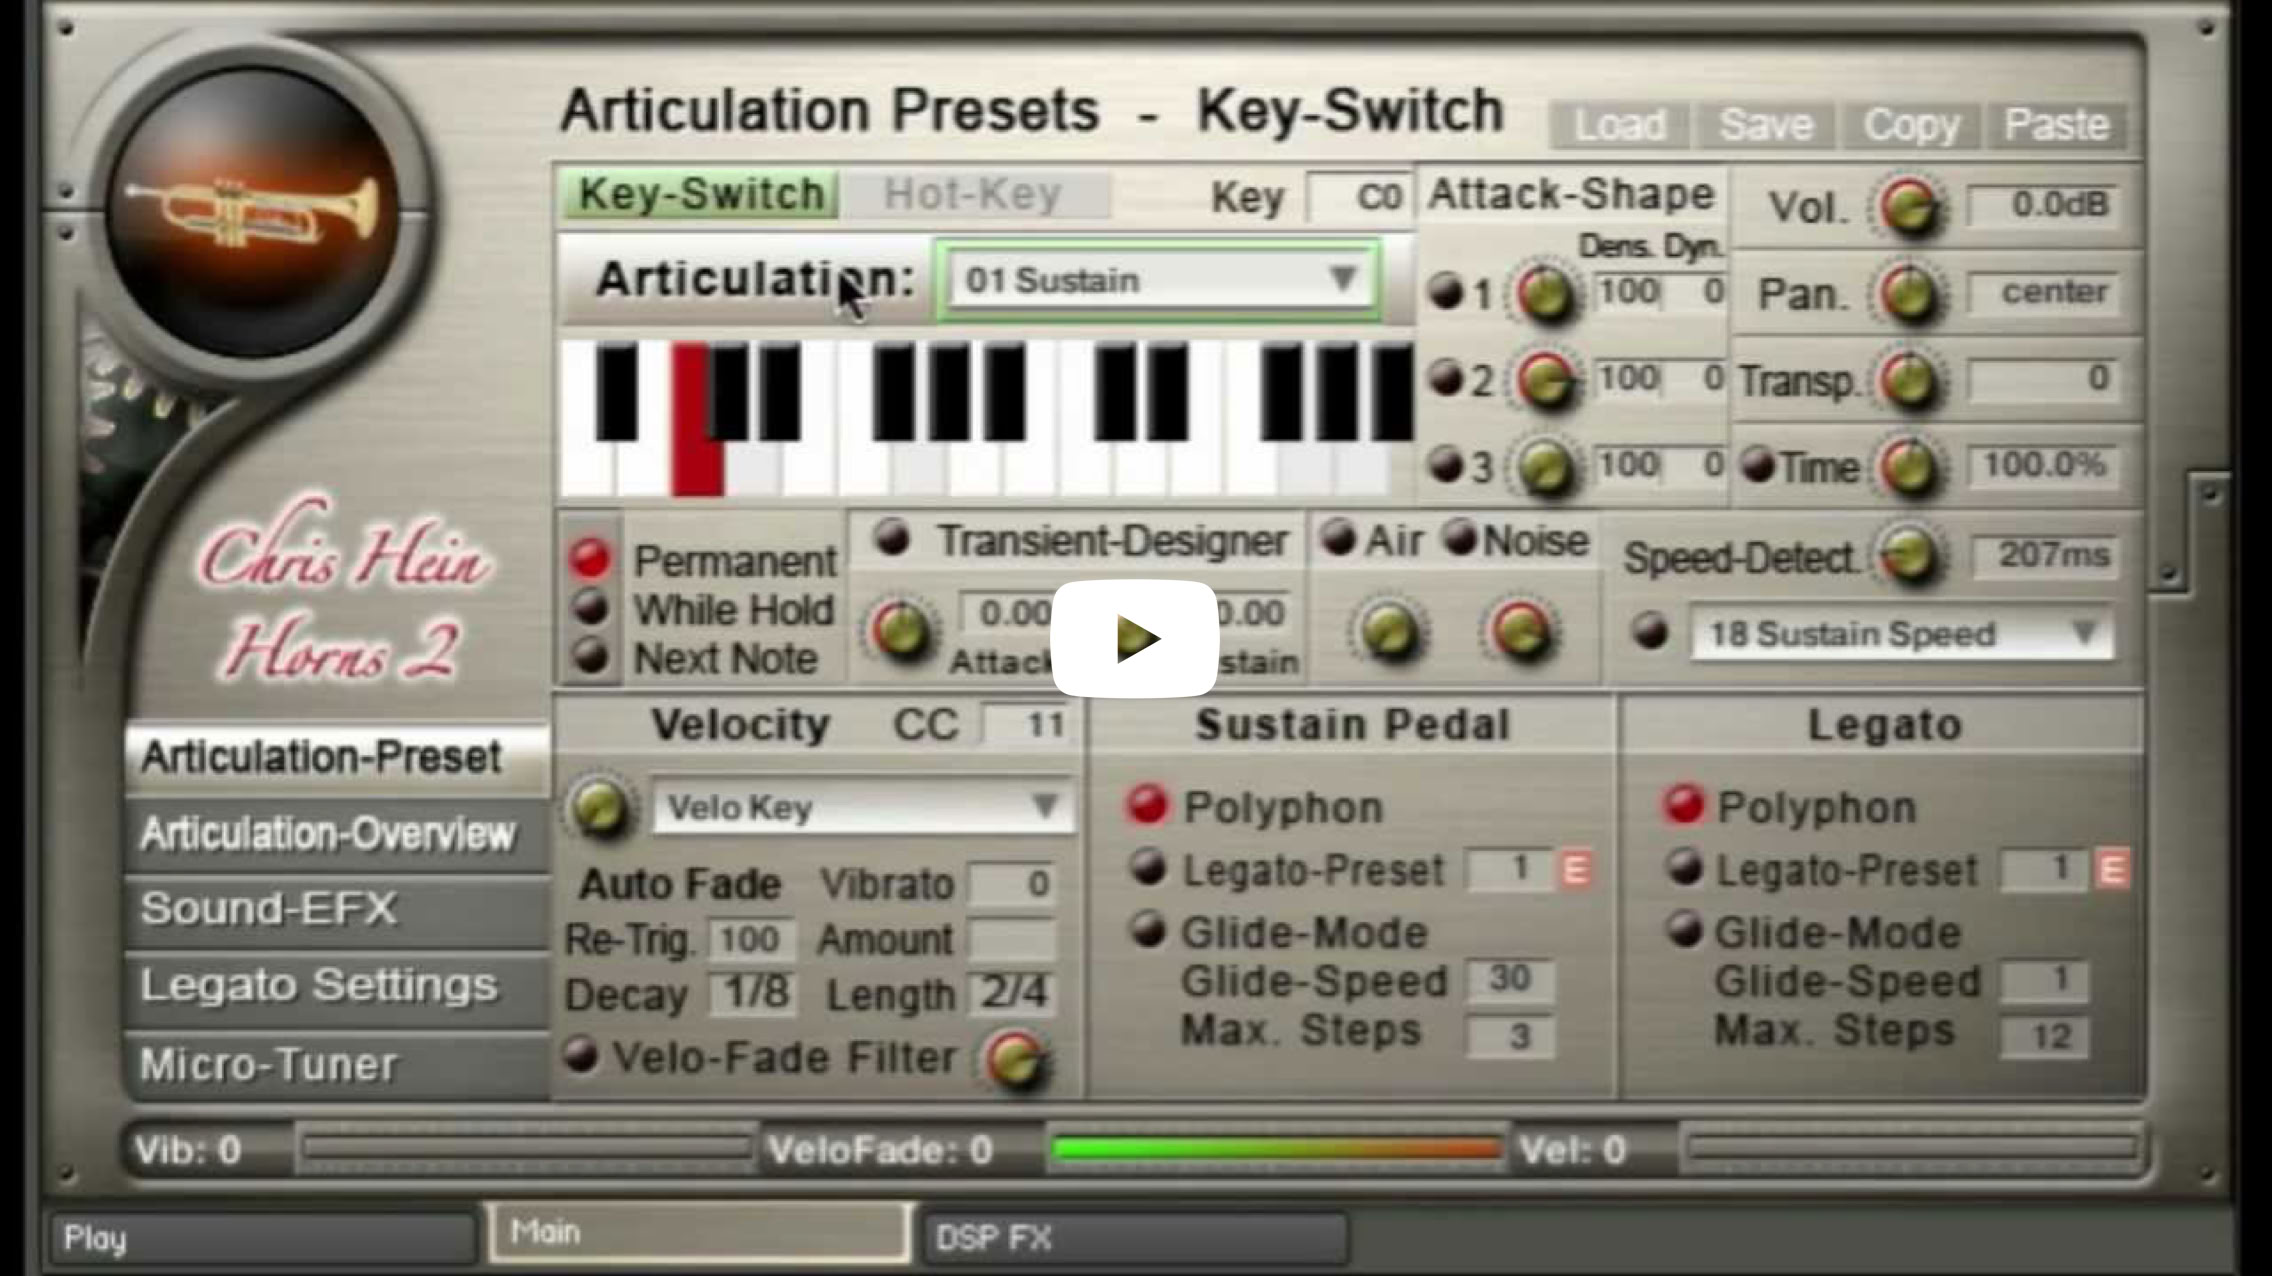
Task: Click the Save preset button
Action: (1765, 126)
